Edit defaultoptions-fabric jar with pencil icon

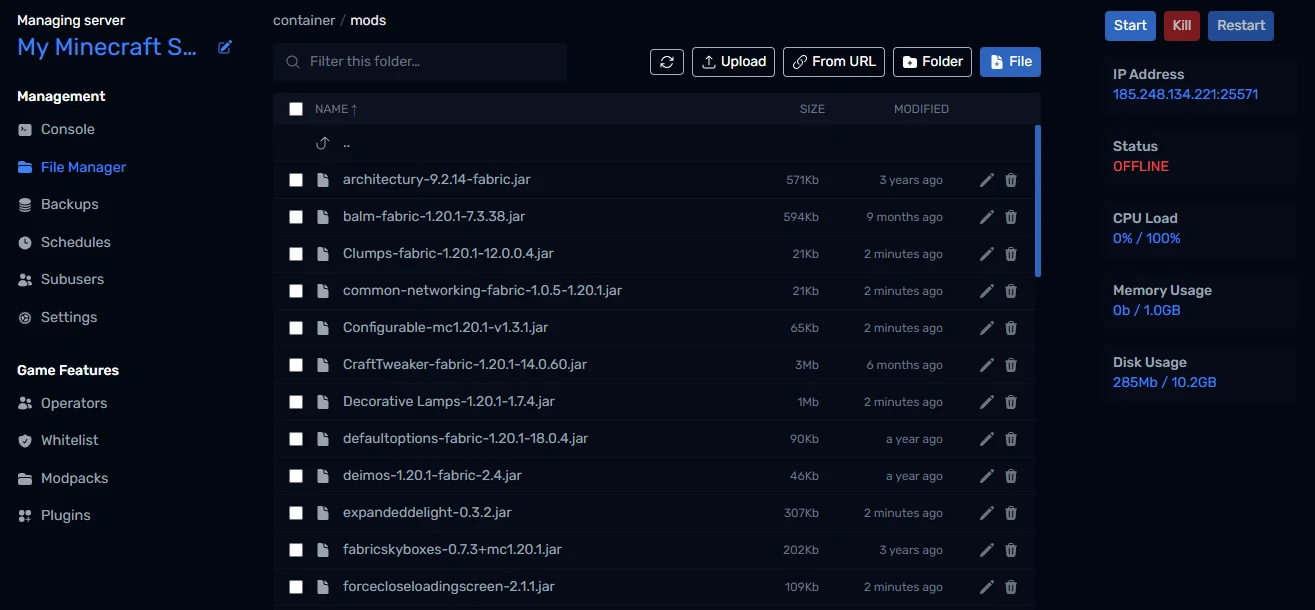pyautogui.click(x=987, y=439)
